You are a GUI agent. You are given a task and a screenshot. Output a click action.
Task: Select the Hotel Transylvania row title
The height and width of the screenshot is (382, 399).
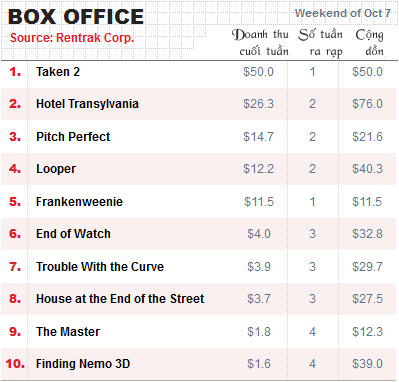point(87,104)
